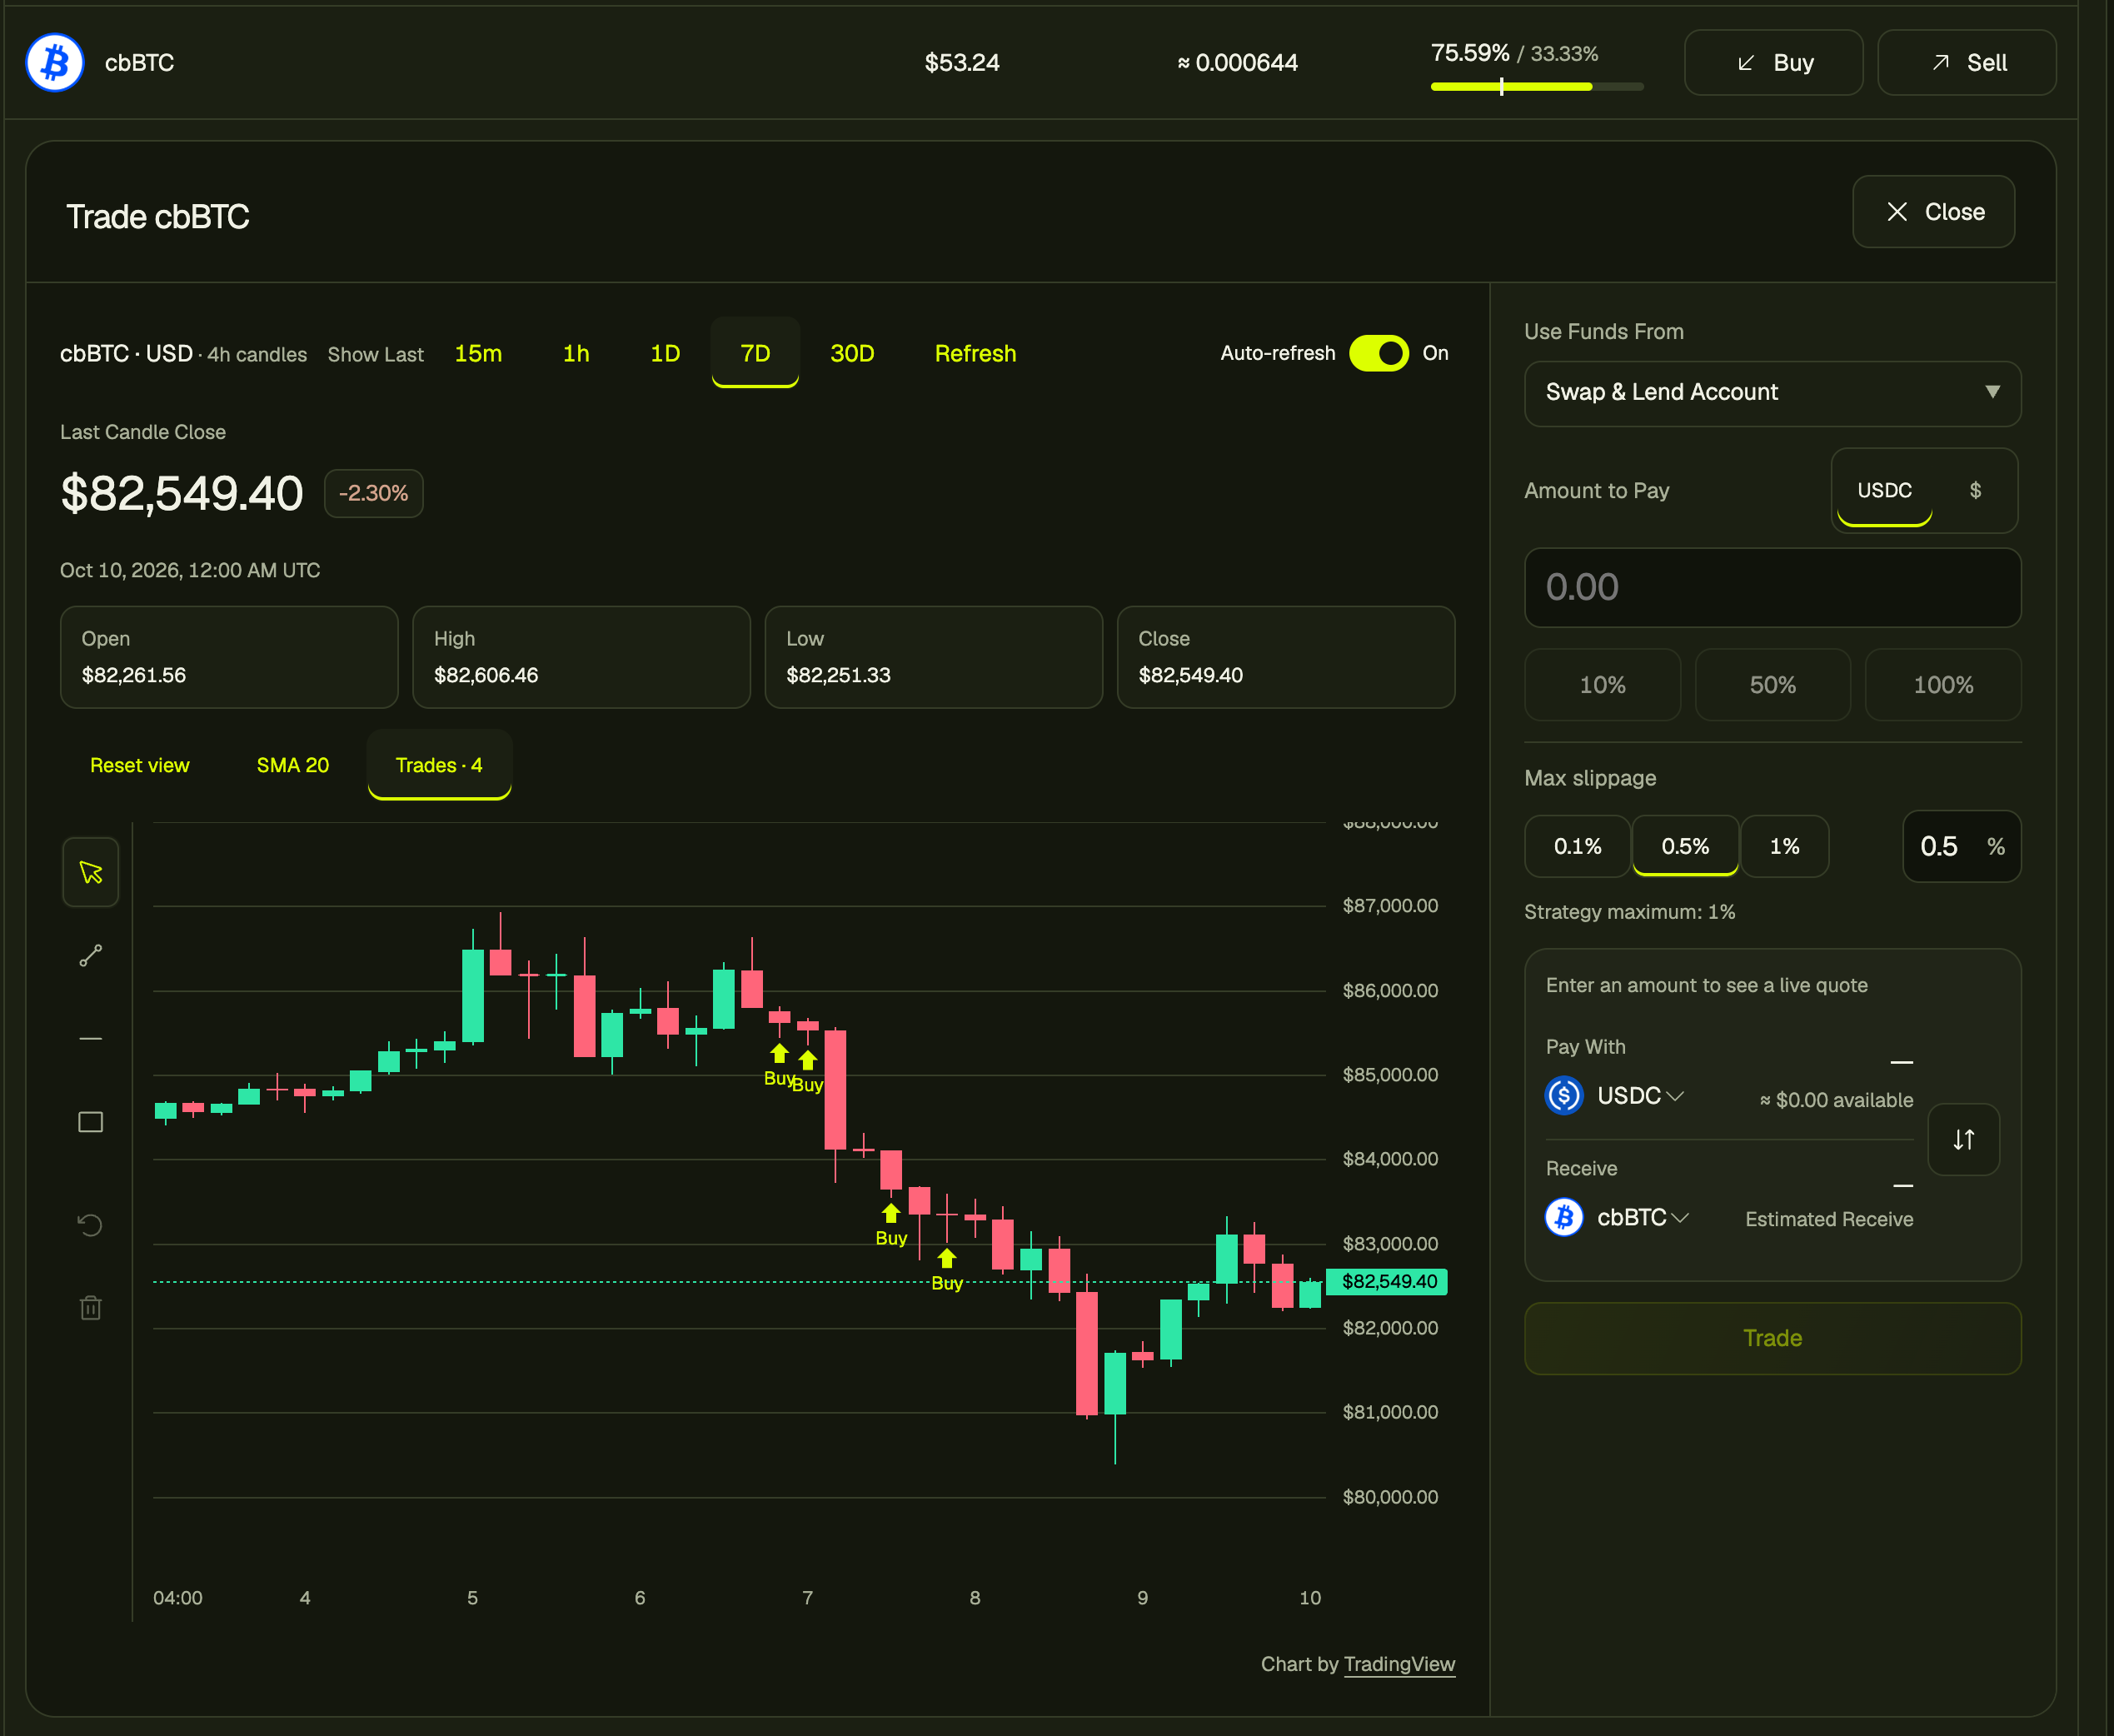Toggle the Trades · 4 overlay
Viewport: 2114px width, 1736px height.
point(439,765)
